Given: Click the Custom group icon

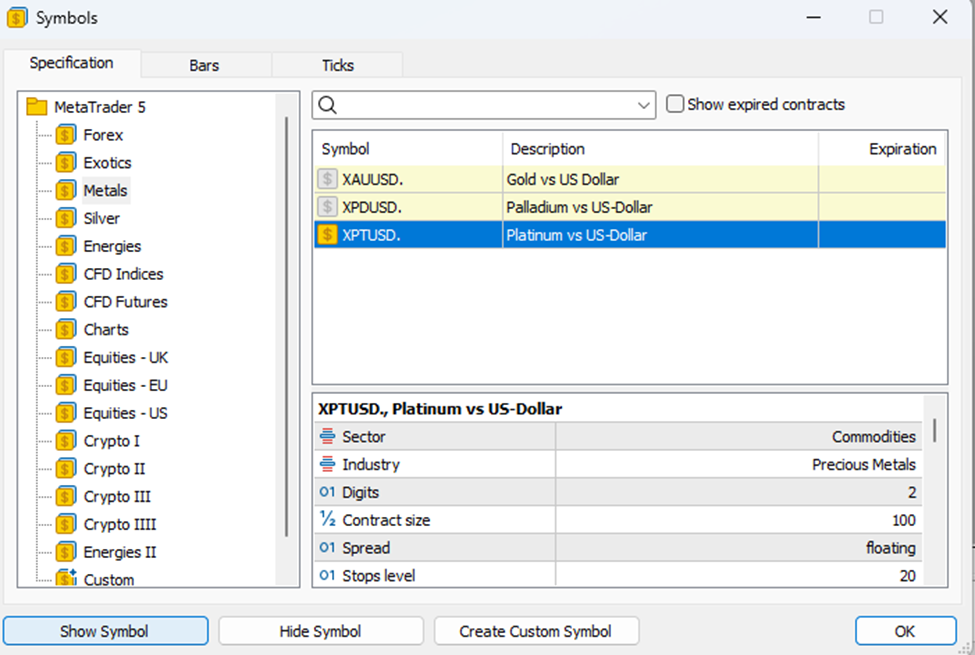Looking at the screenshot, I should 65,578.
